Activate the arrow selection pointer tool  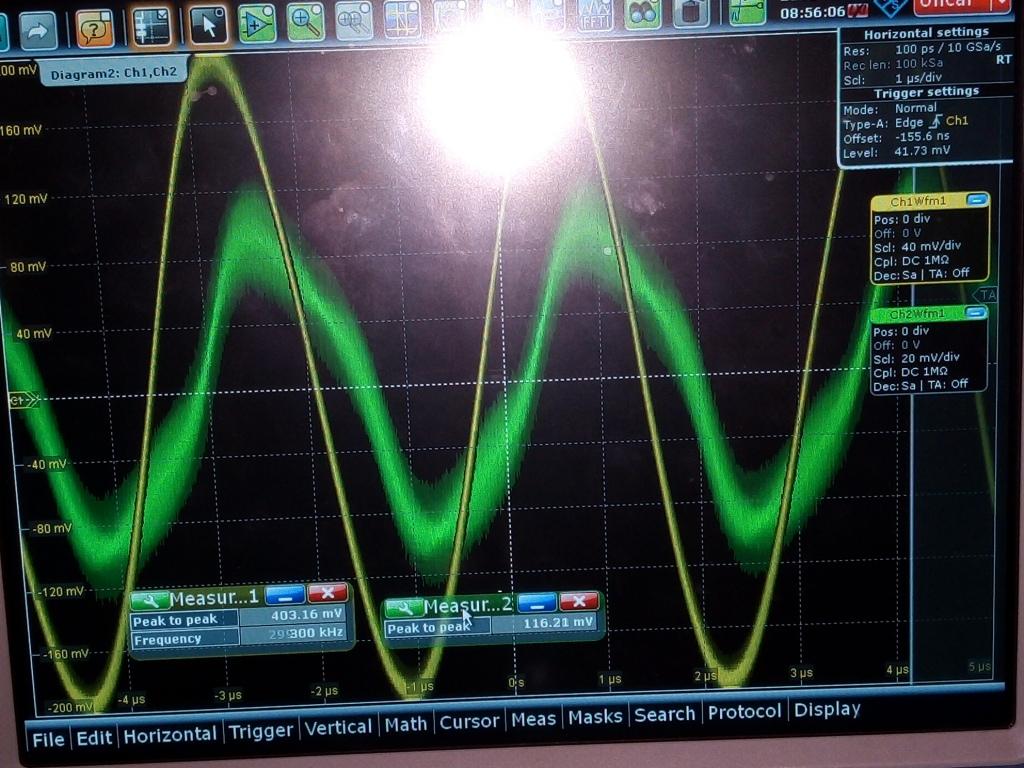(208, 25)
